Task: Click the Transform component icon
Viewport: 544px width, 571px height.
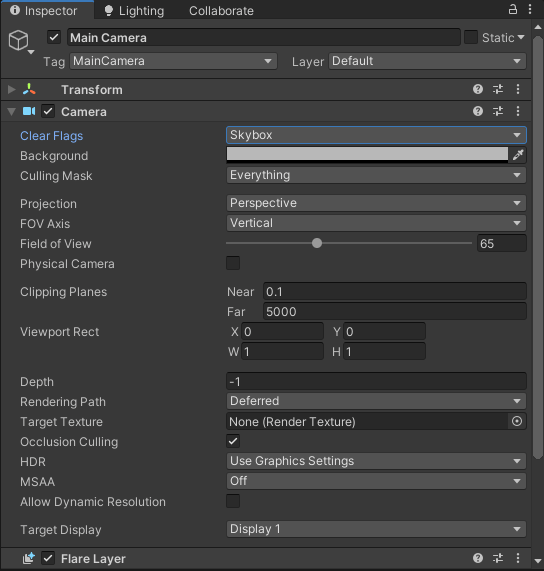Action: coord(29,89)
